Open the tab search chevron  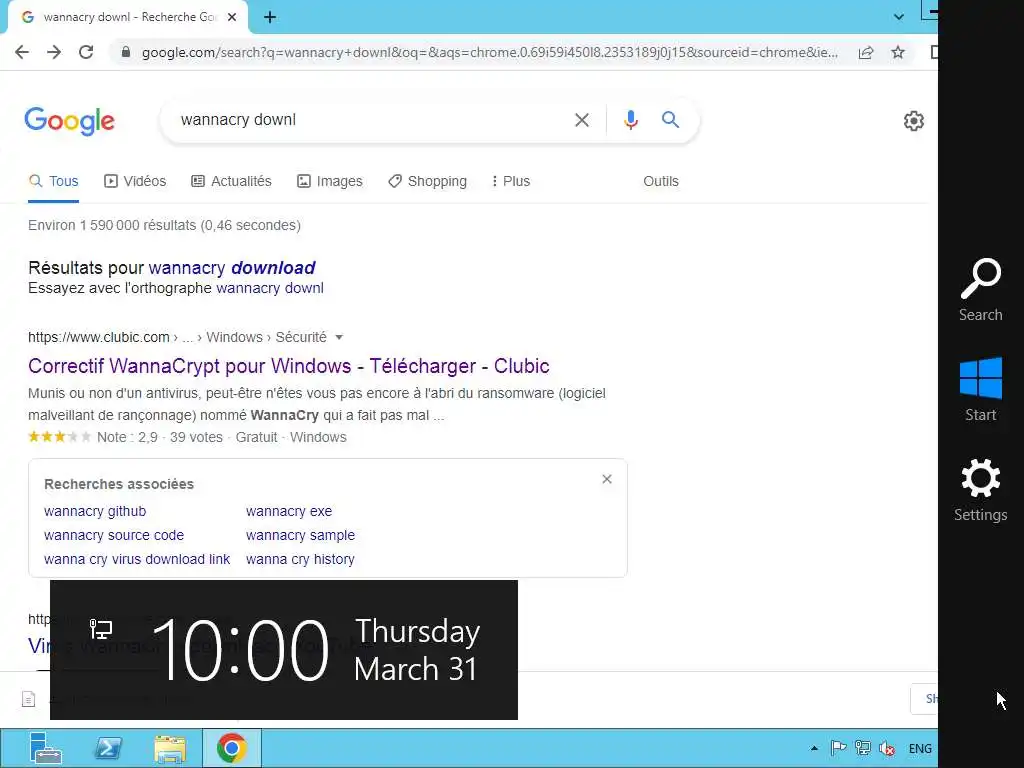[899, 17]
